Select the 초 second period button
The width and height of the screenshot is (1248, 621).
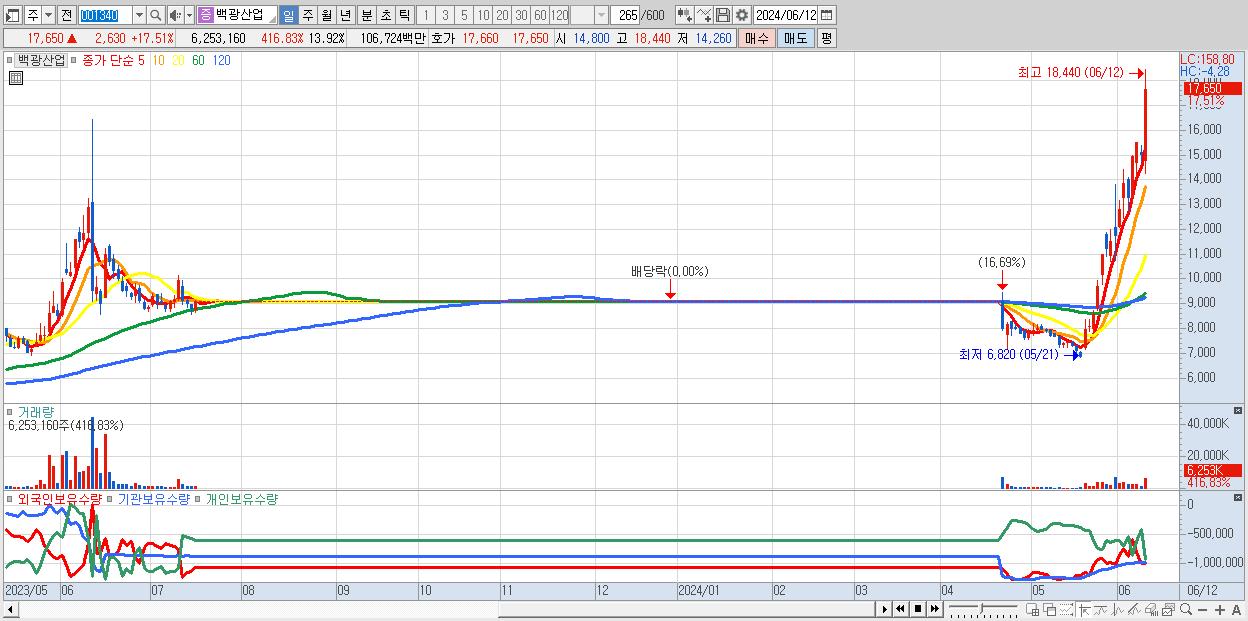click(x=385, y=15)
